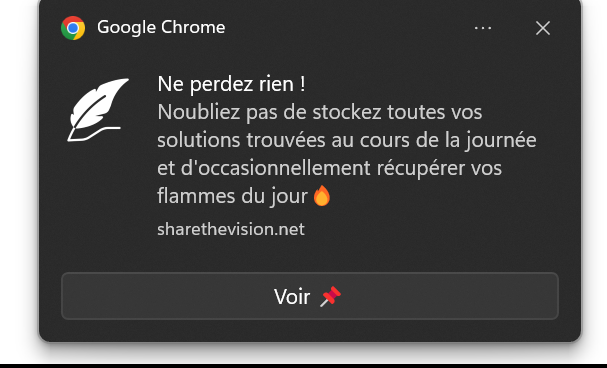Click the red pushpin emoji on Voir
The height and width of the screenshot is (368, 607).
(x=331, y=296)
